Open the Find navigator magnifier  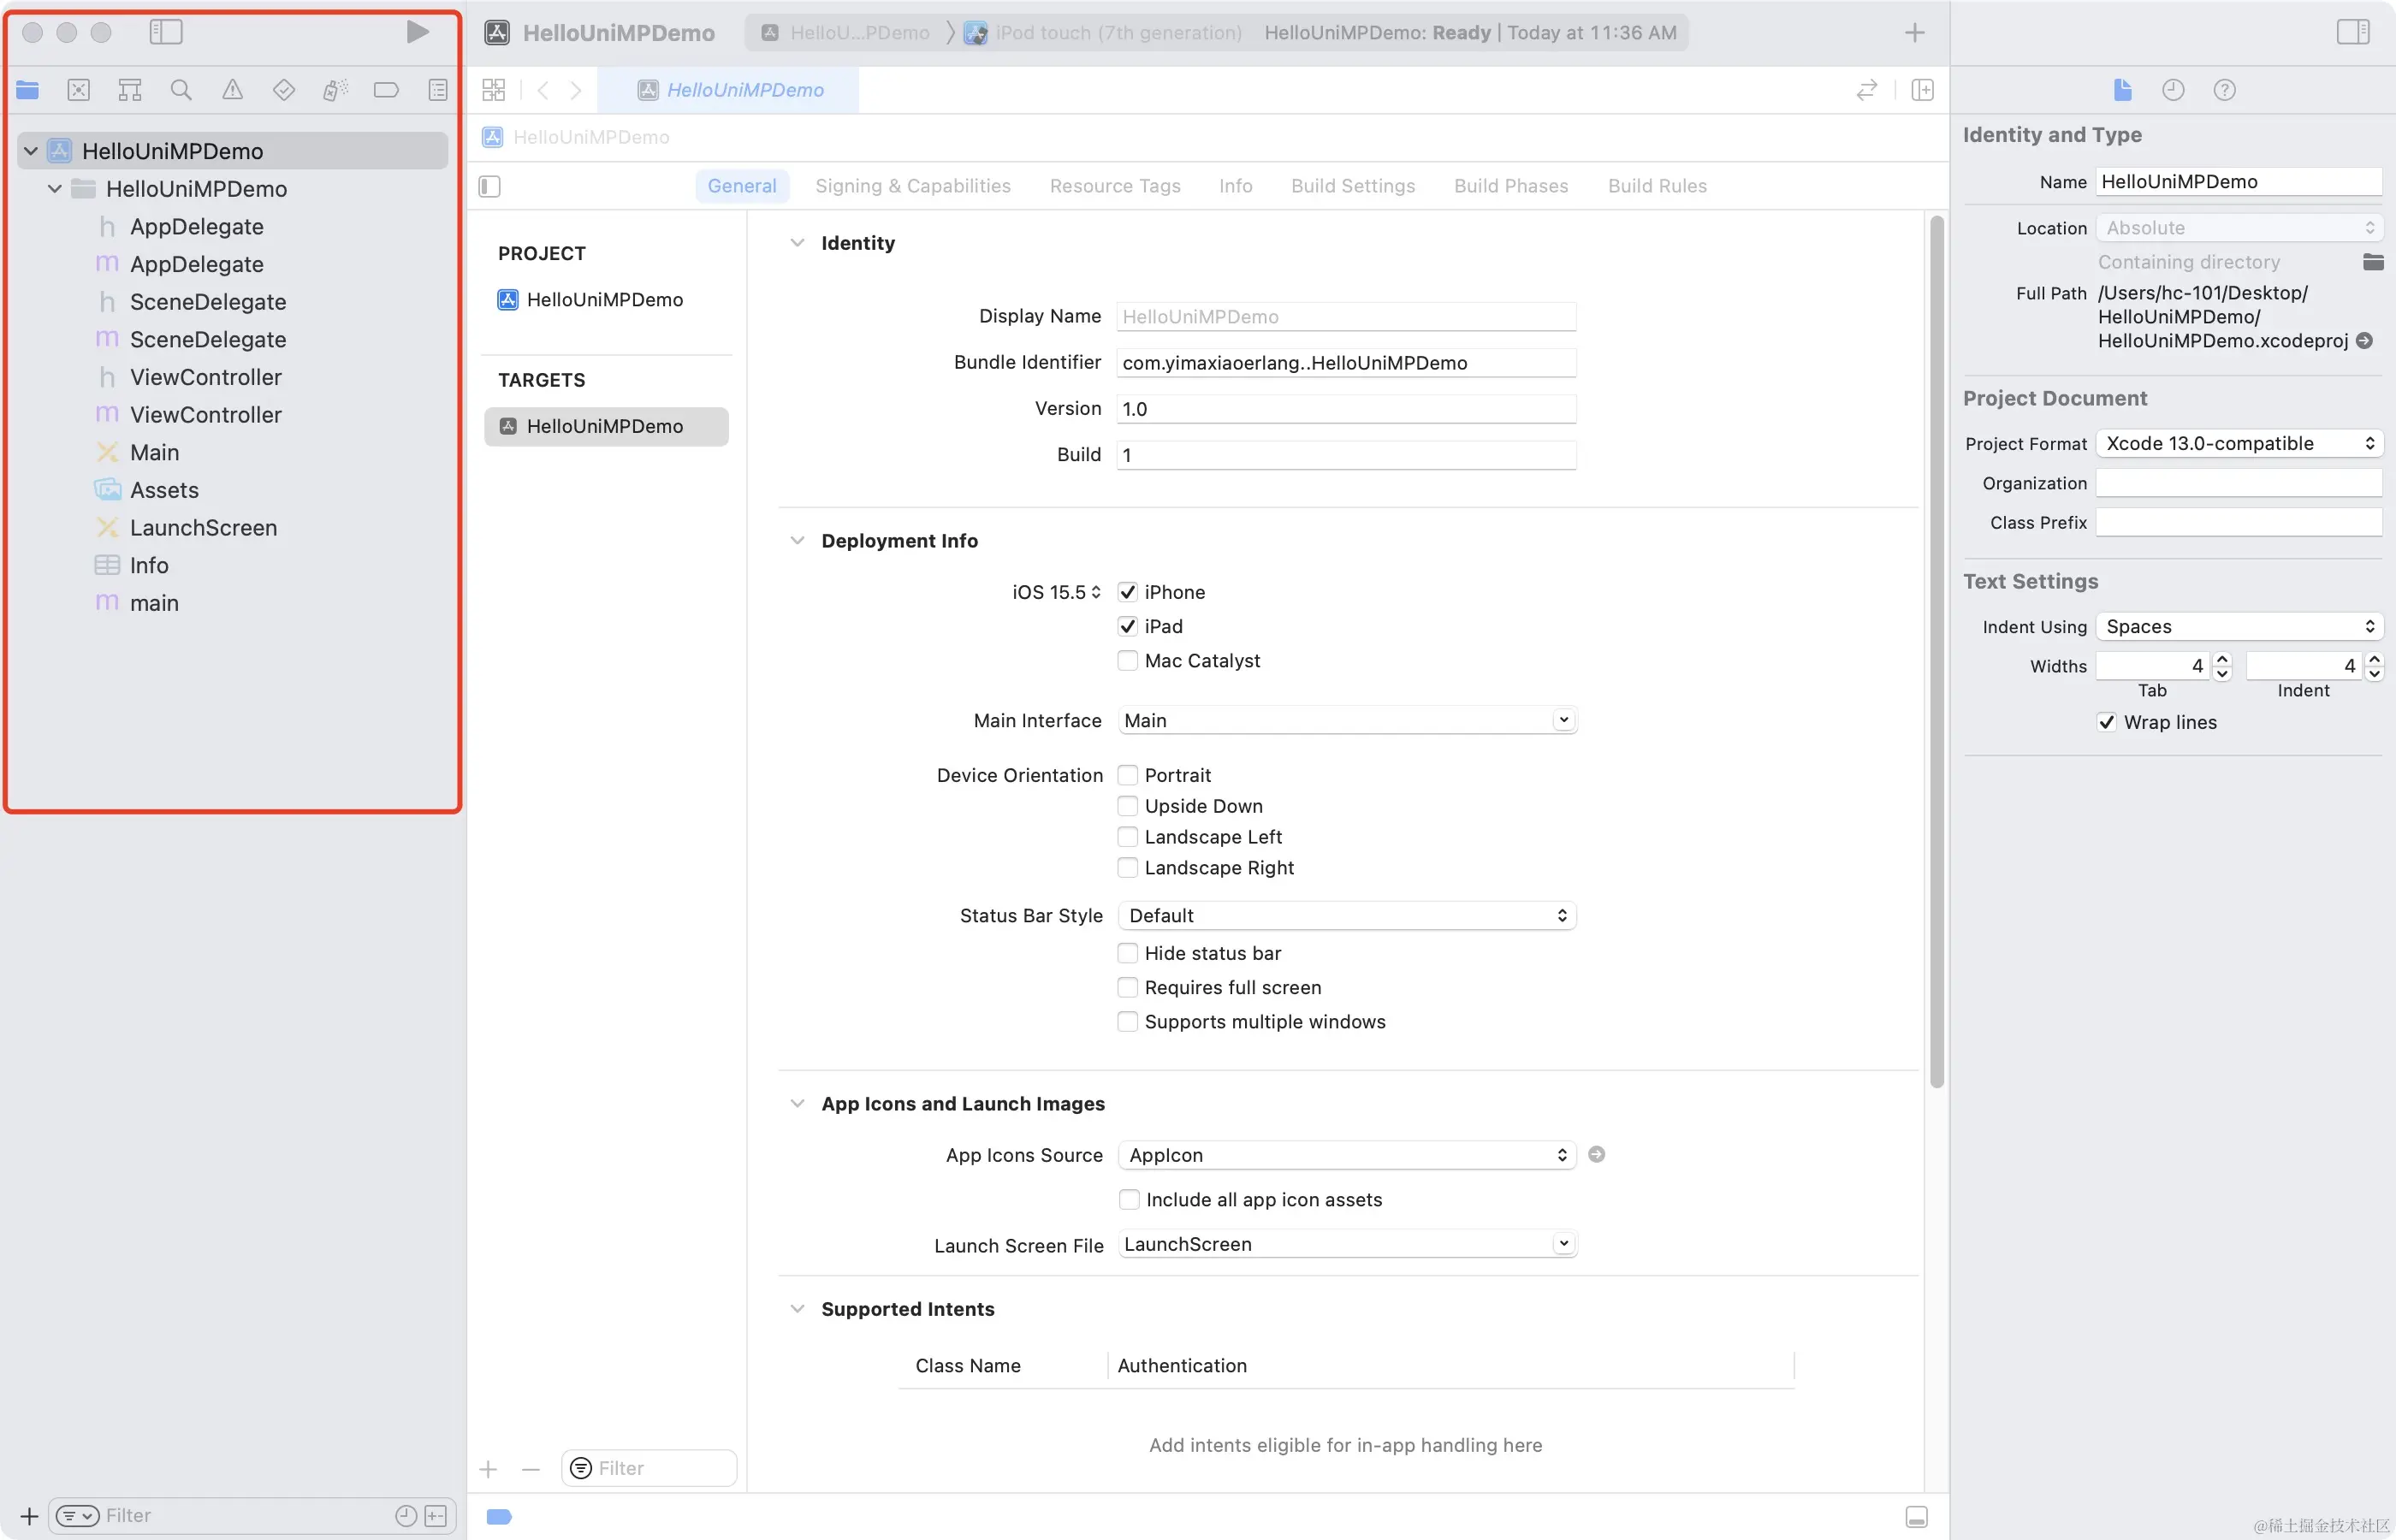click(181, 90)
